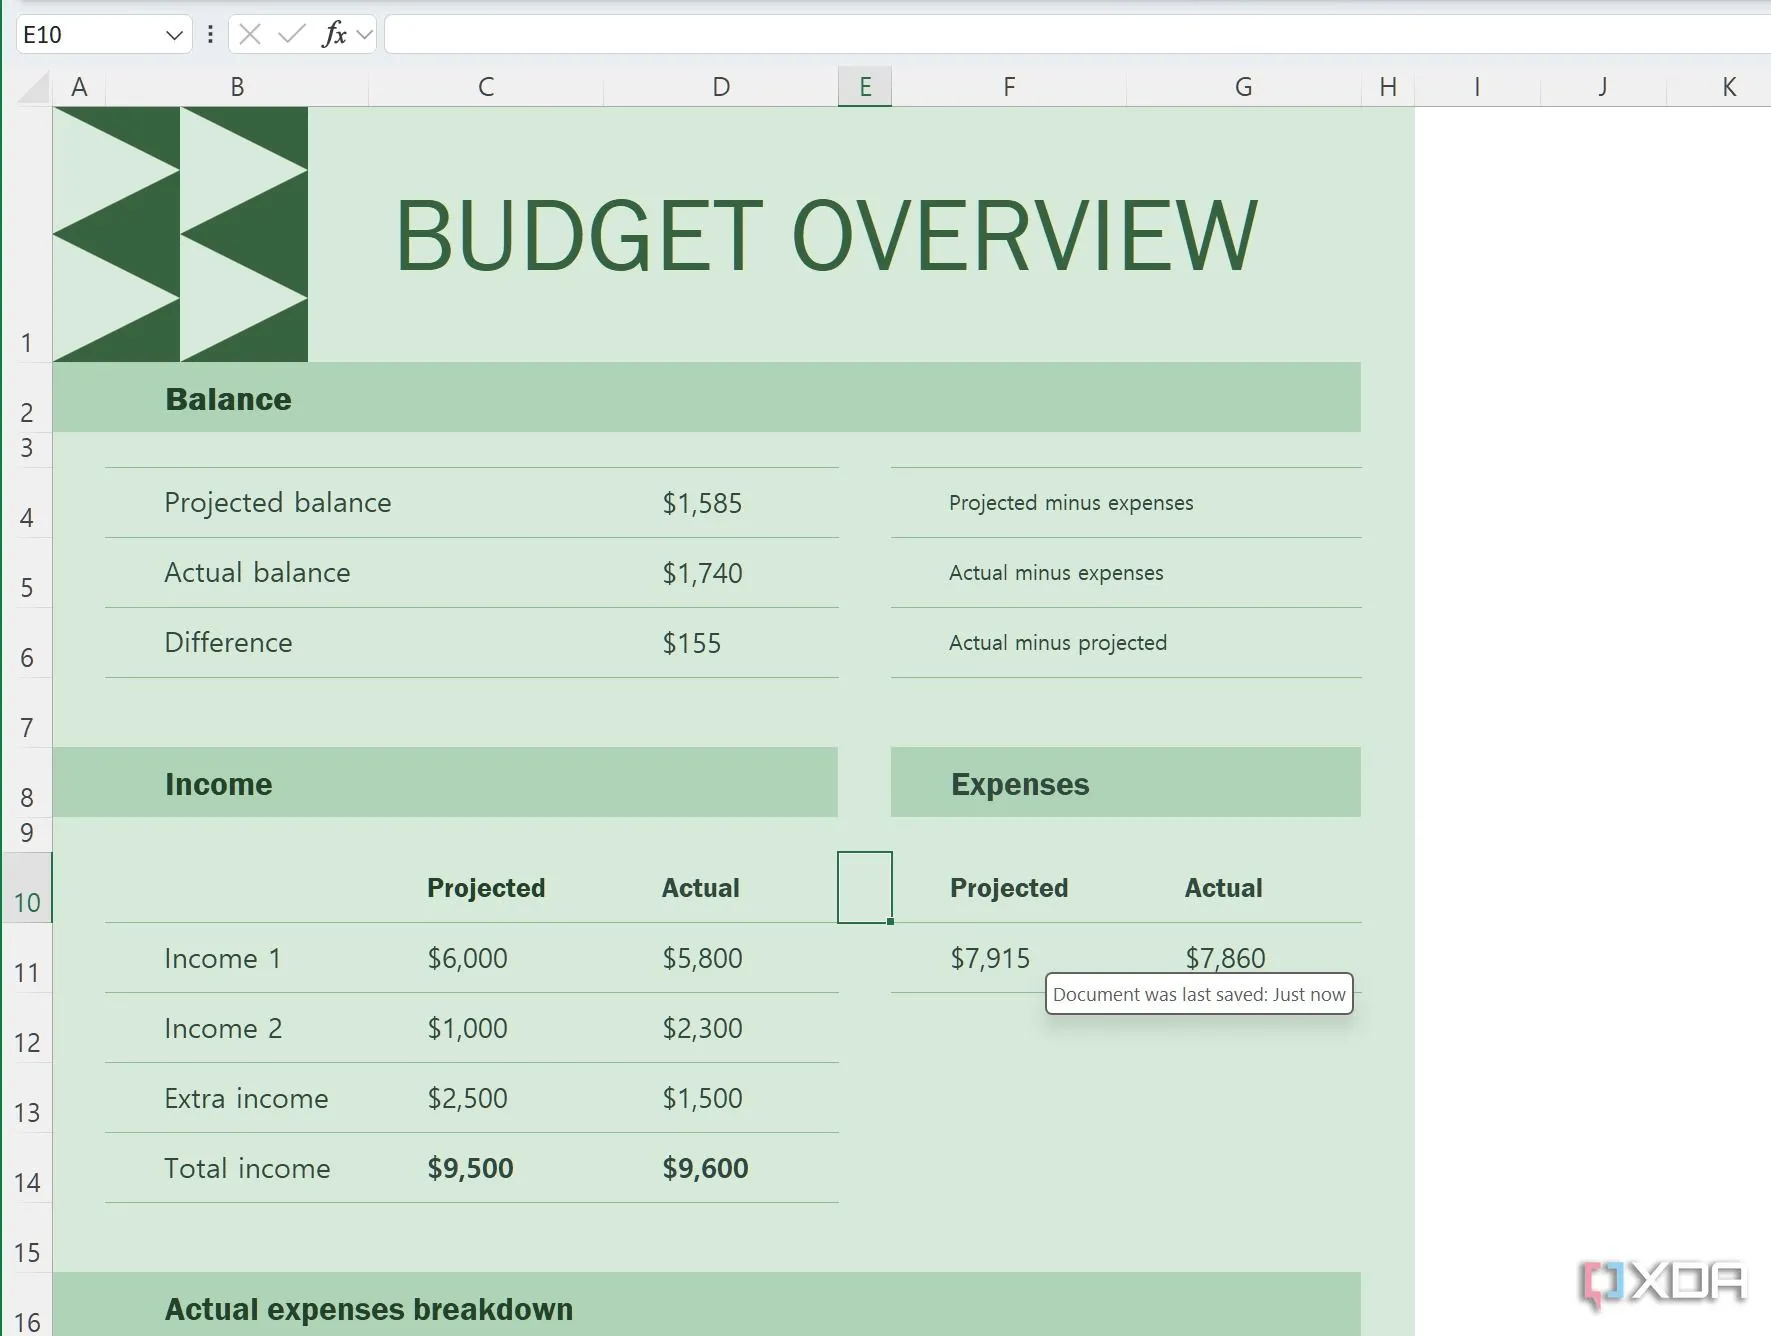1771x1336 pixels.
Task: Select row 6 header
Action: pos(27,642)
